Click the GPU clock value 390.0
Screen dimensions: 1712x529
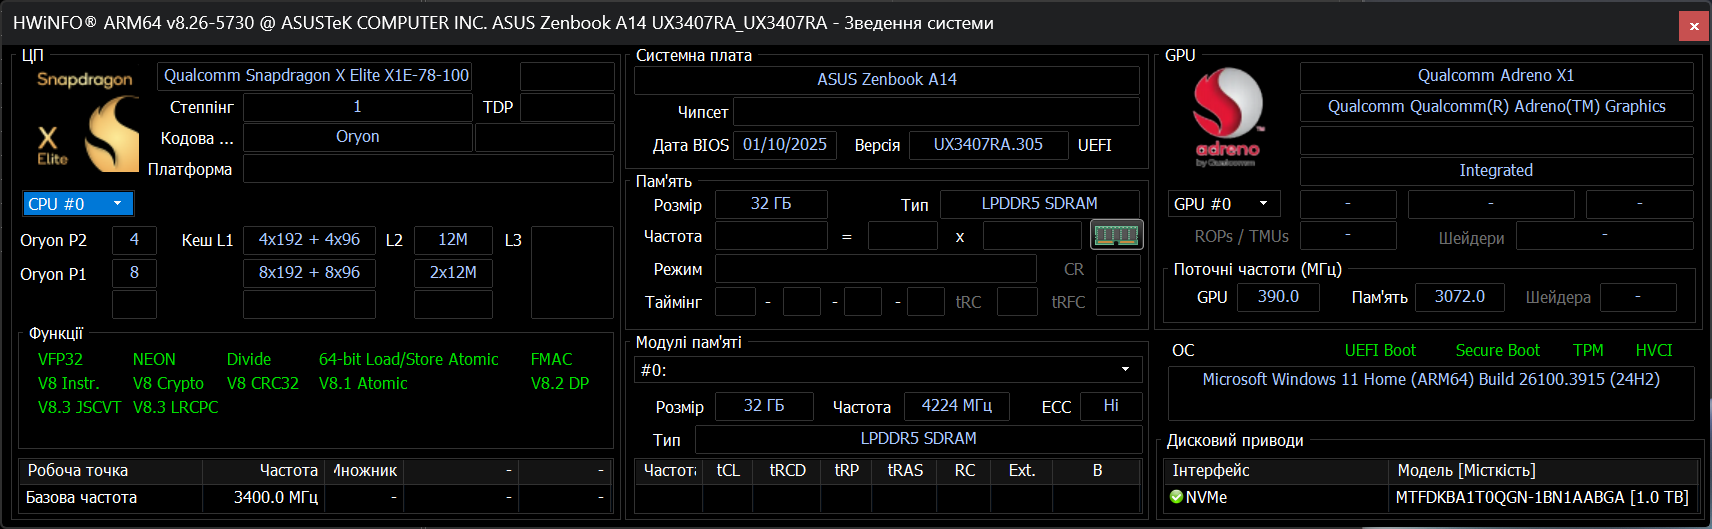[1278, 297]
